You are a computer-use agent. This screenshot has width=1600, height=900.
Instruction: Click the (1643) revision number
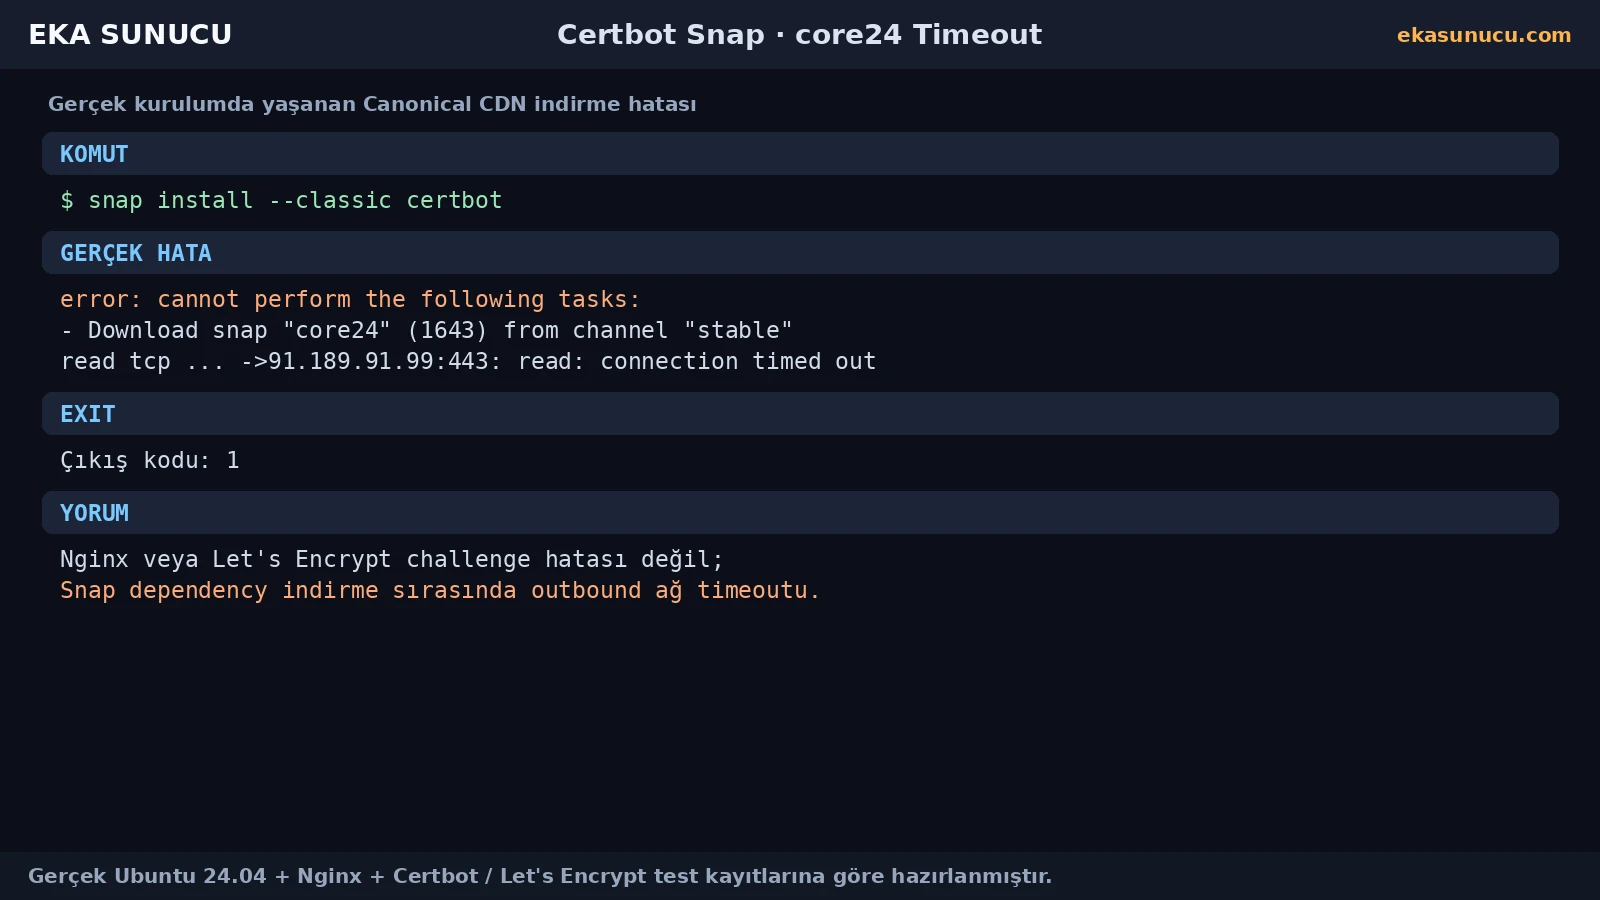click(447, 330)
